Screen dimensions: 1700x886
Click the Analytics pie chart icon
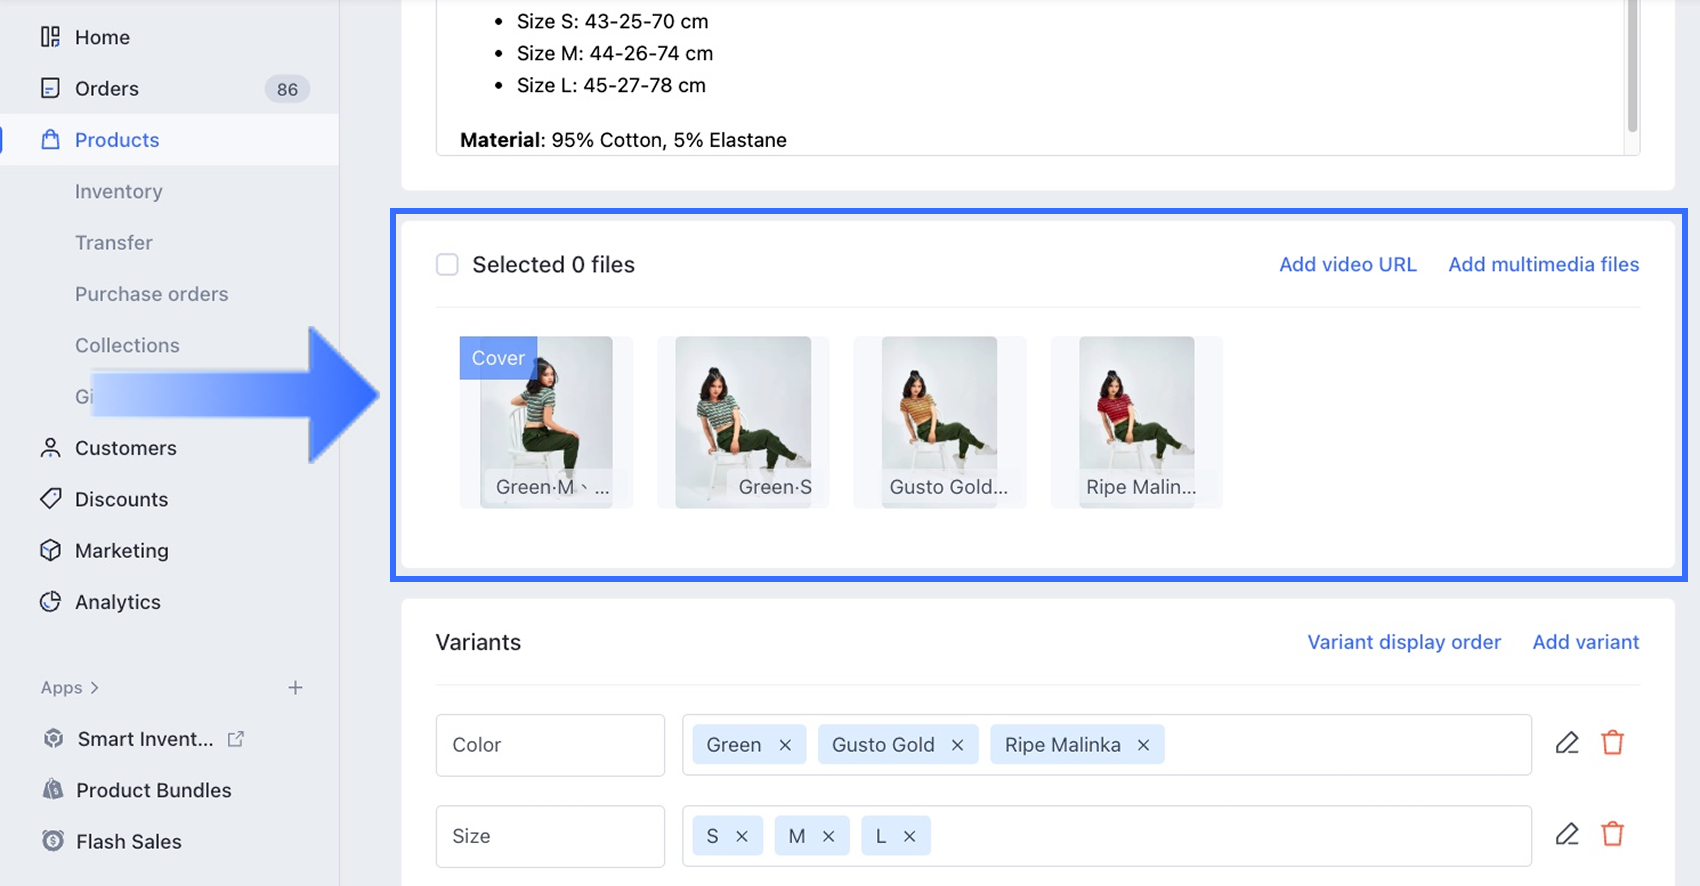(50, 601)
